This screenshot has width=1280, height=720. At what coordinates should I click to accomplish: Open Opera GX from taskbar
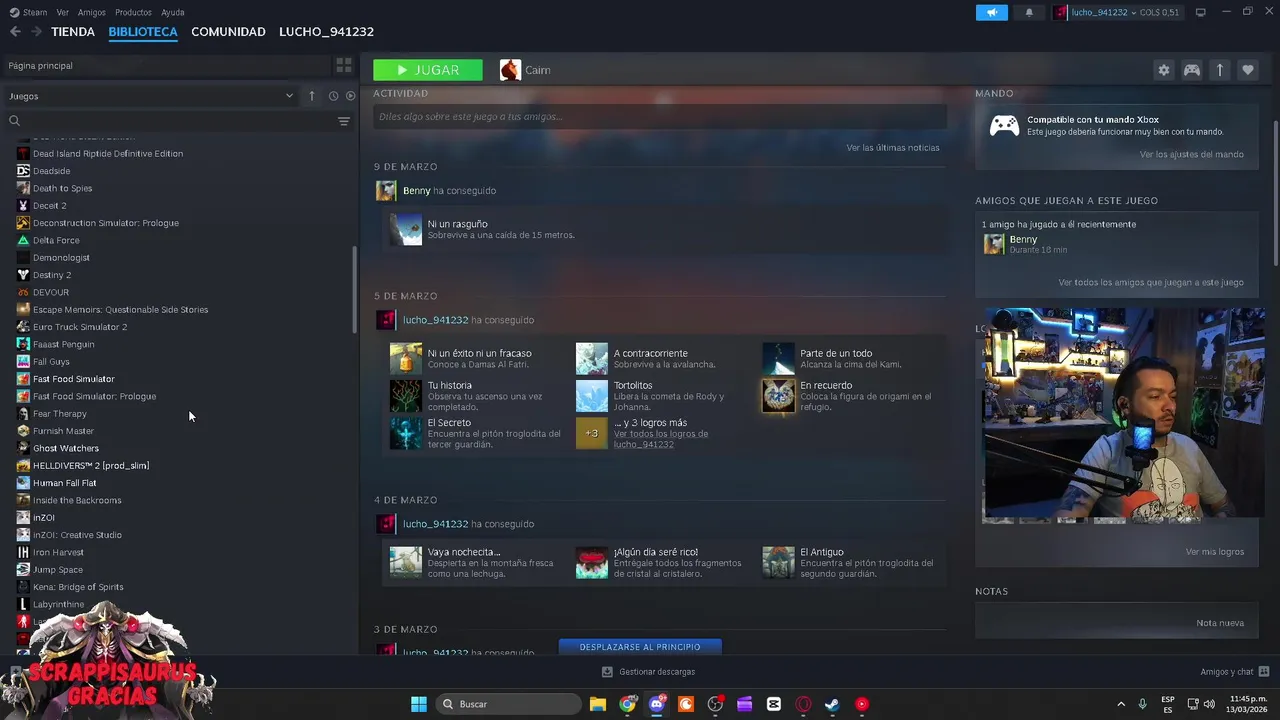coord(803,704)
